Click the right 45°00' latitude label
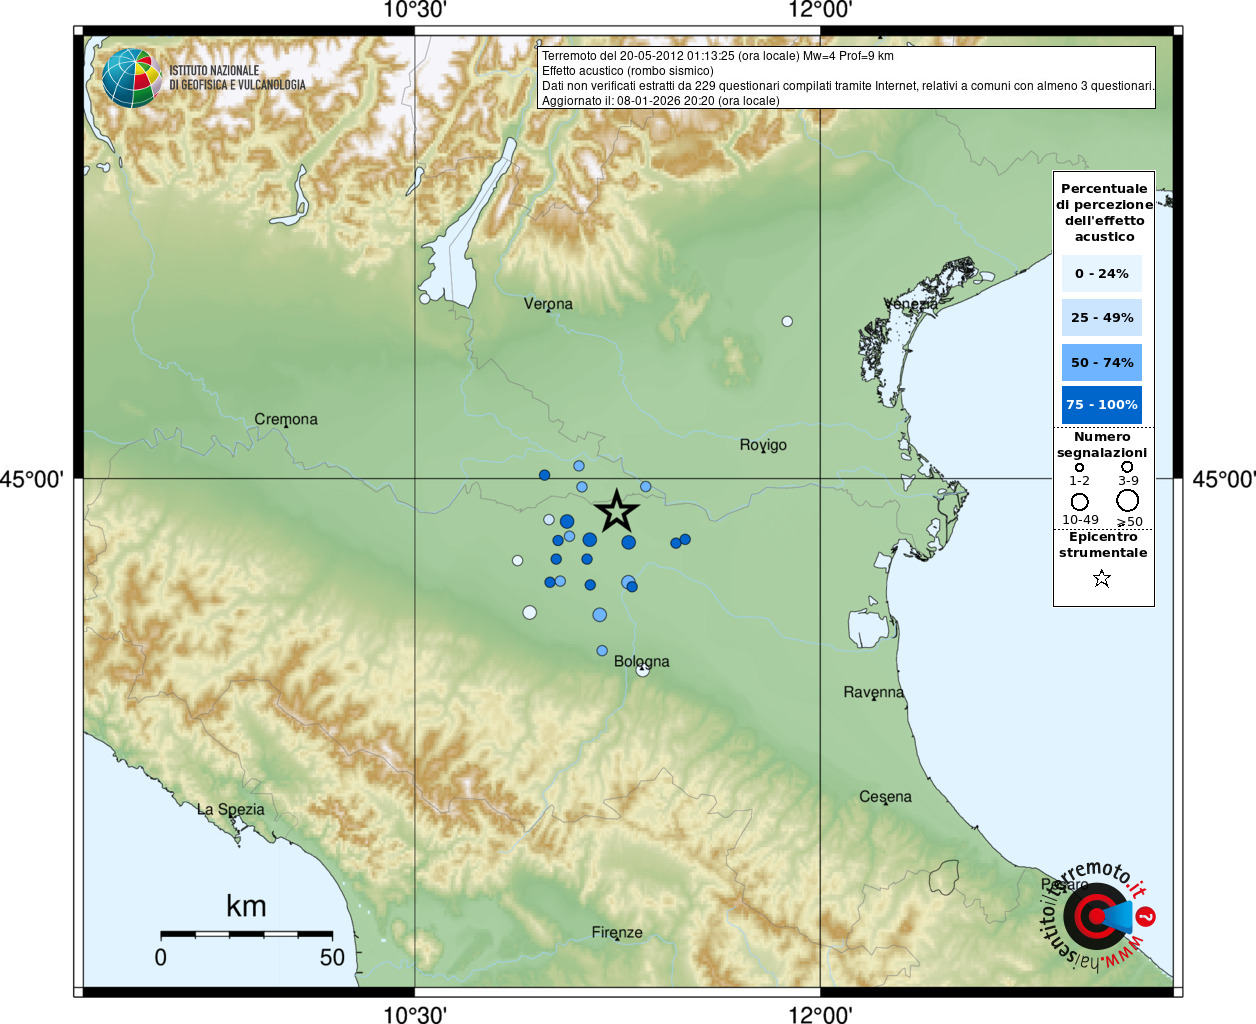The height and width of the screenshot is (1024, 1256). 1223,479
